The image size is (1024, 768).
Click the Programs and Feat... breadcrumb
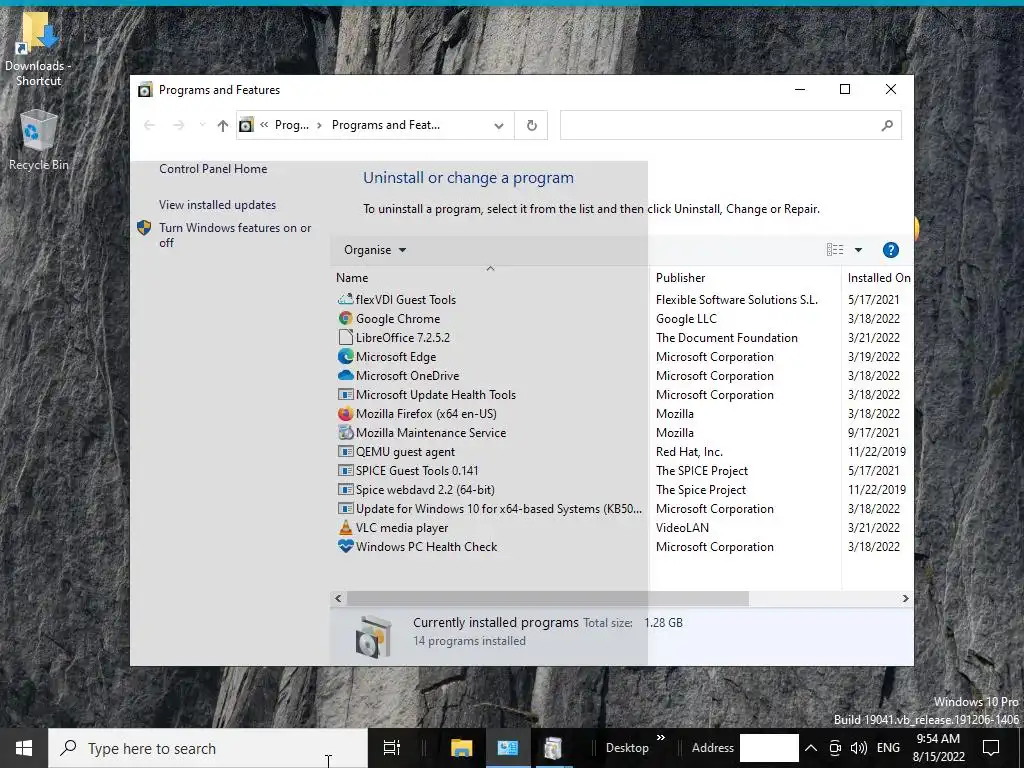tap(385, 125)
